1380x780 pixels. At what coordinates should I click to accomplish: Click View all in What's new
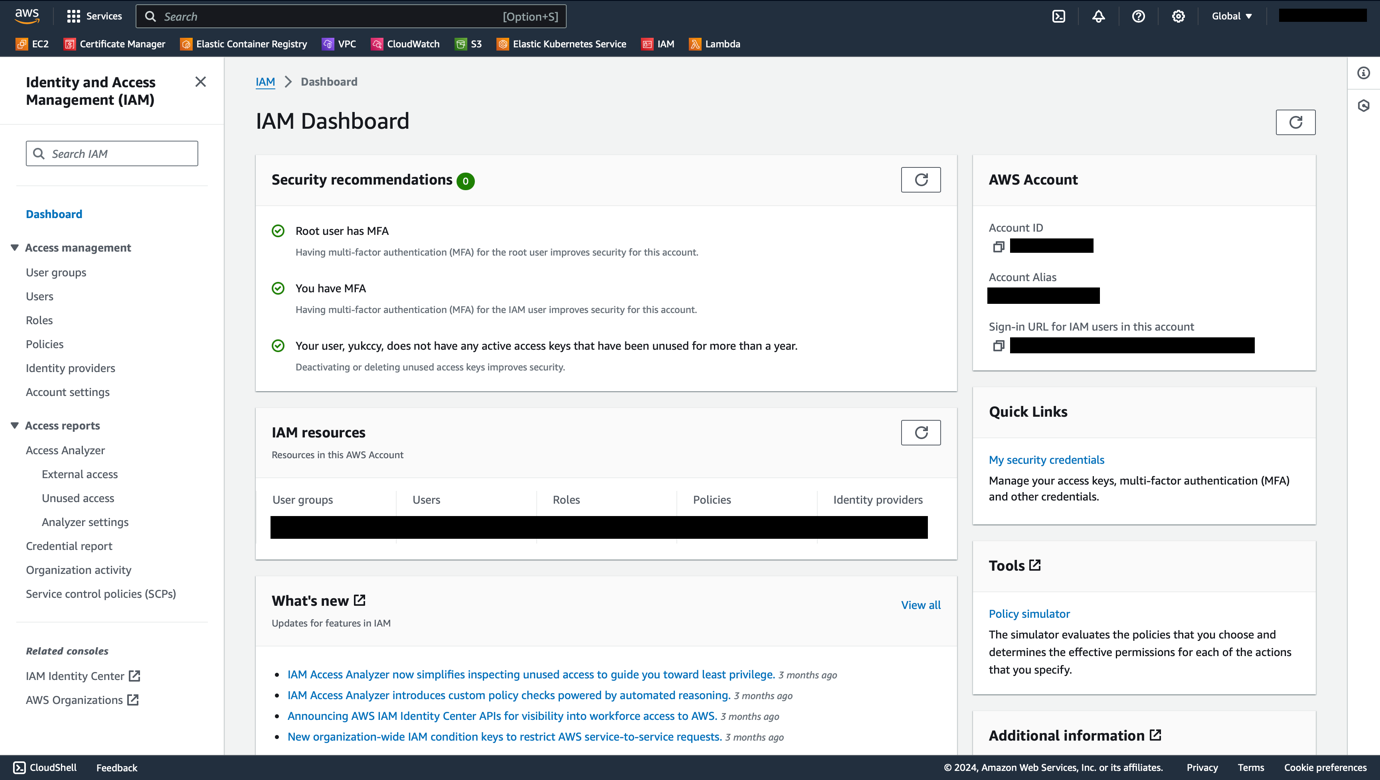(920, 605)
